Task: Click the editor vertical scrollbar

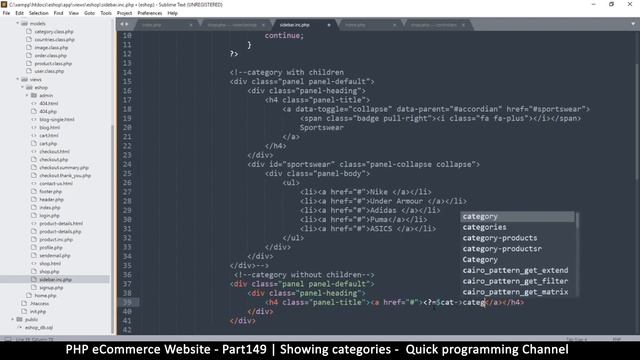Action: point(637,122)
